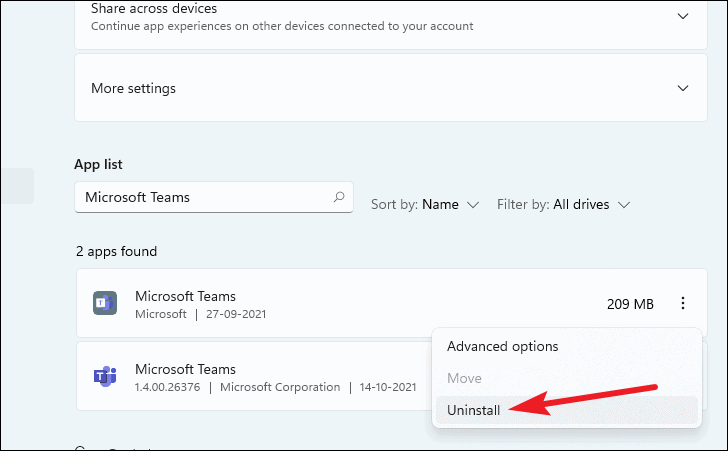Click the greyed Move menu entry
This screenshot has width=728, height=451.
point(464,378)
